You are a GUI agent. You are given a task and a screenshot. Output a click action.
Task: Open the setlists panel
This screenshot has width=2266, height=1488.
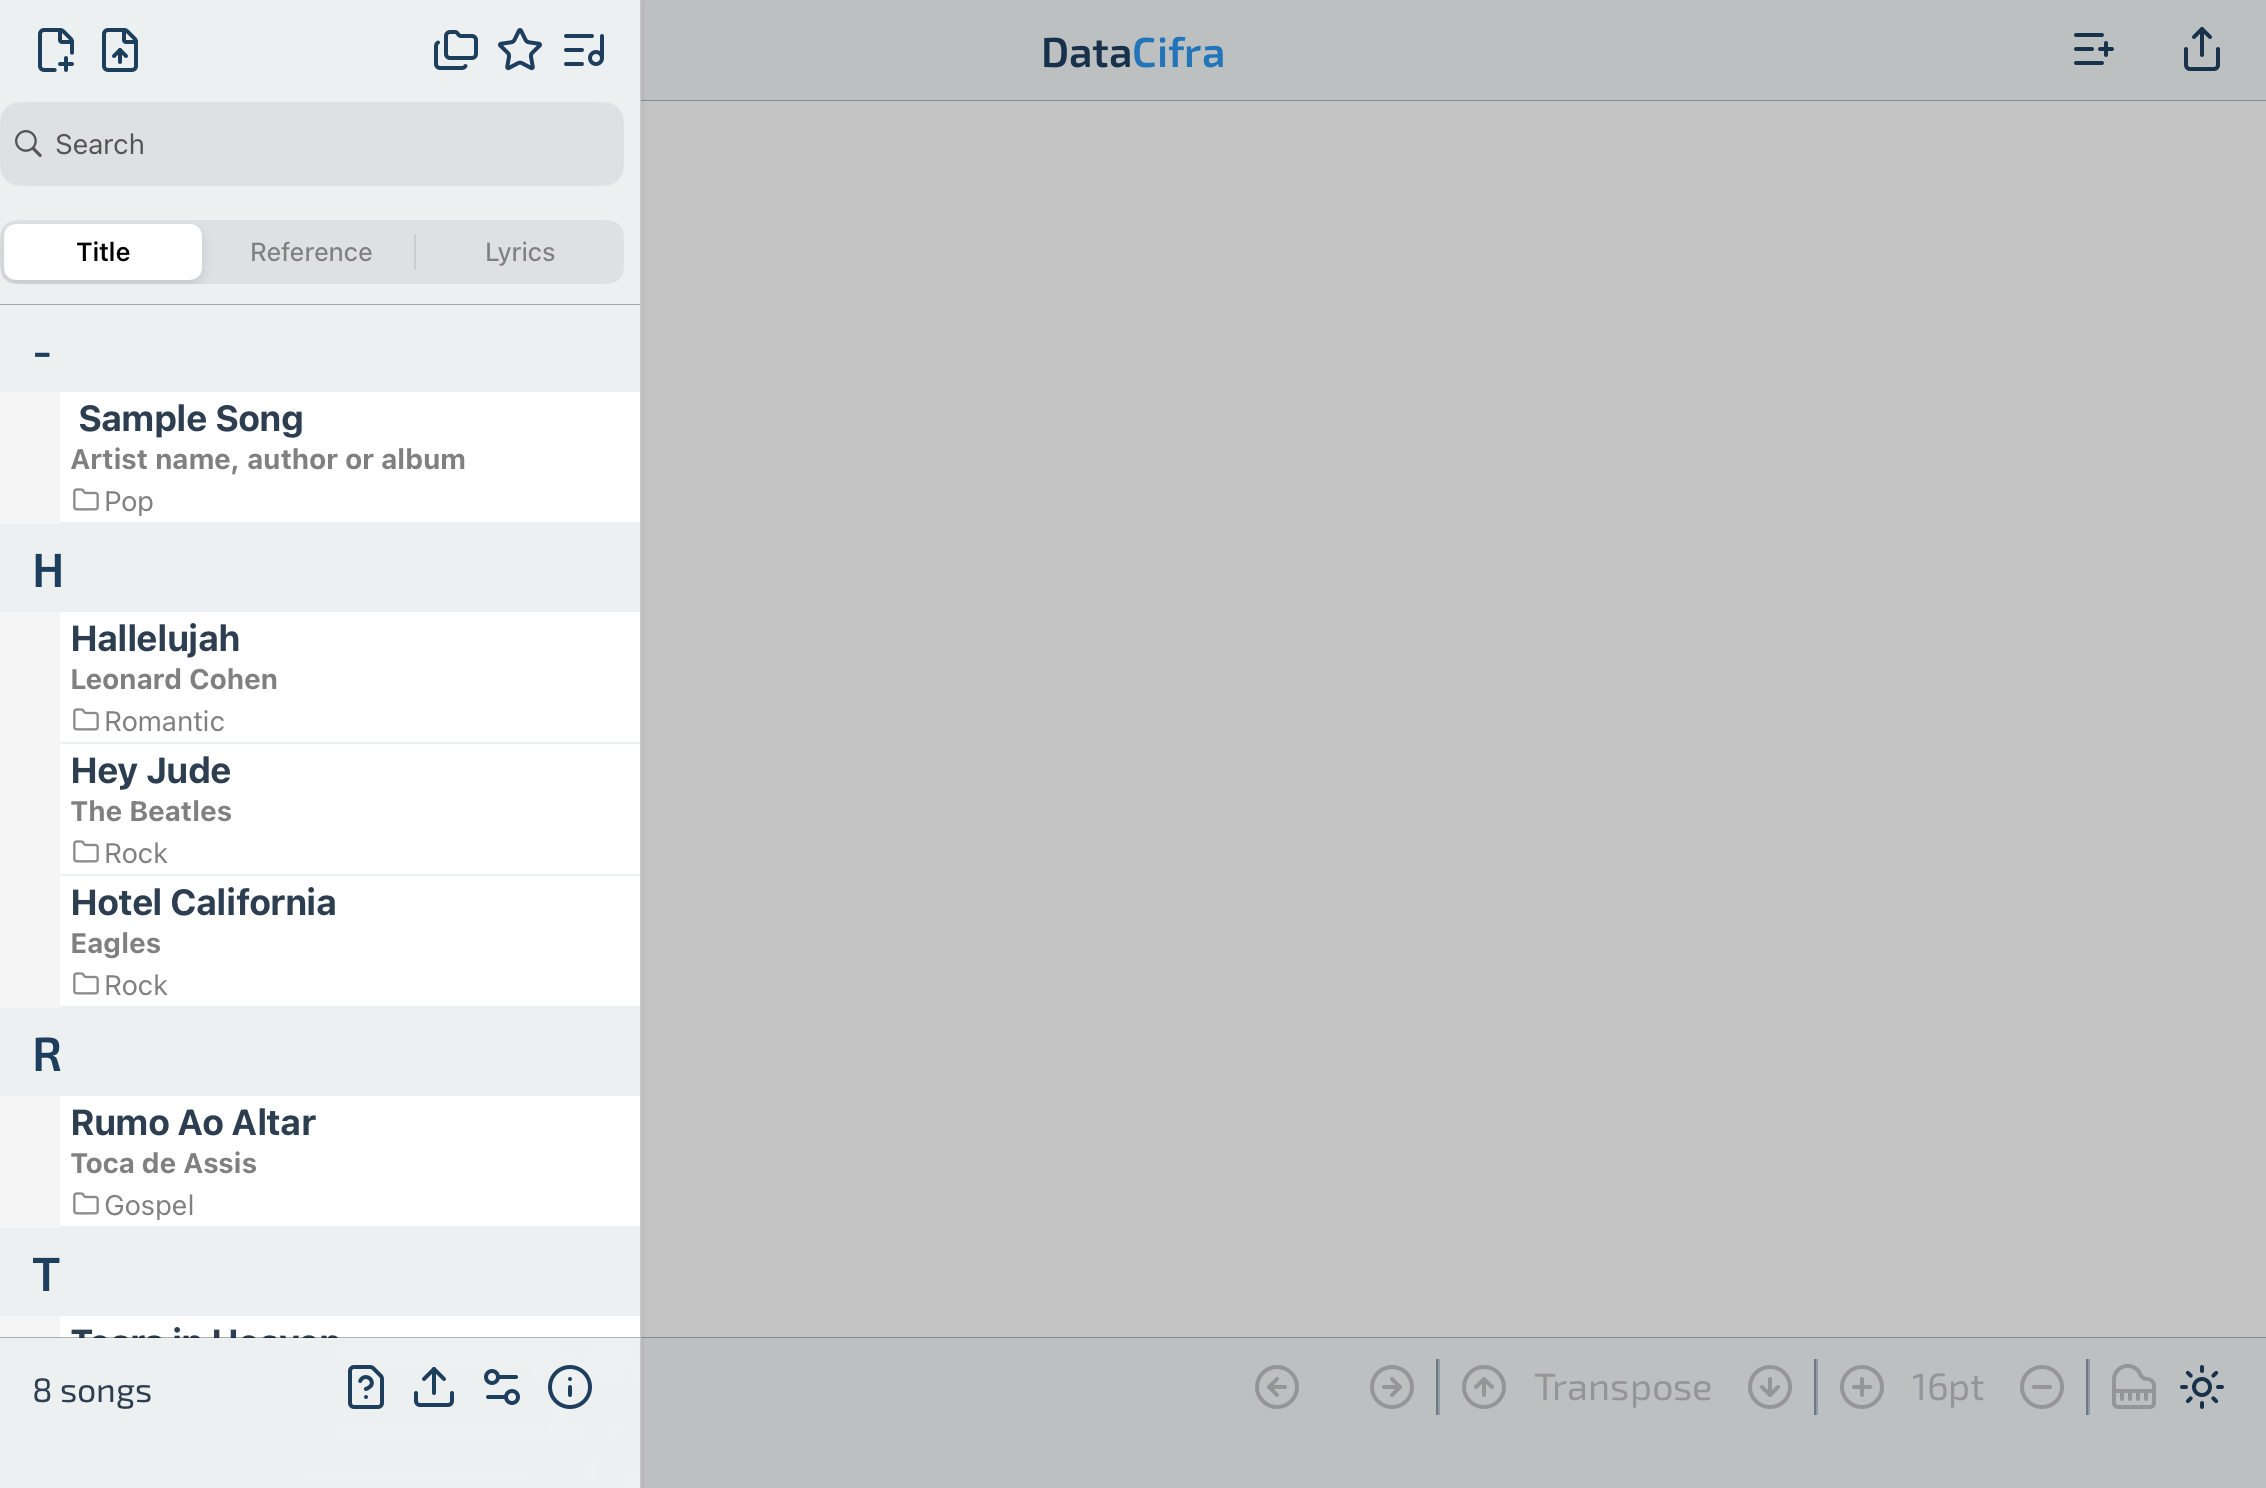click(584, 49)
